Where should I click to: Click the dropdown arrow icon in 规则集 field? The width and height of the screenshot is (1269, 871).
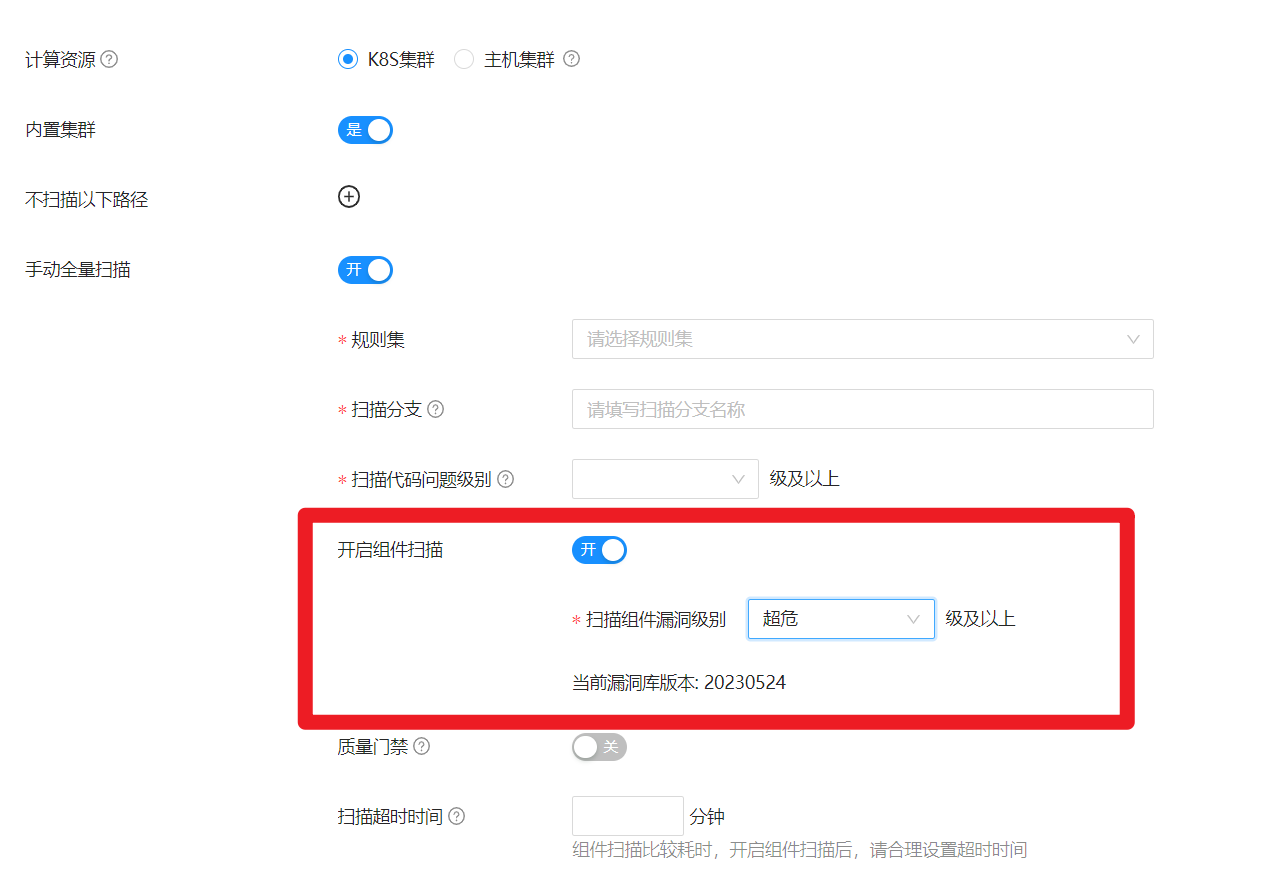click(x=1133, y=339)
